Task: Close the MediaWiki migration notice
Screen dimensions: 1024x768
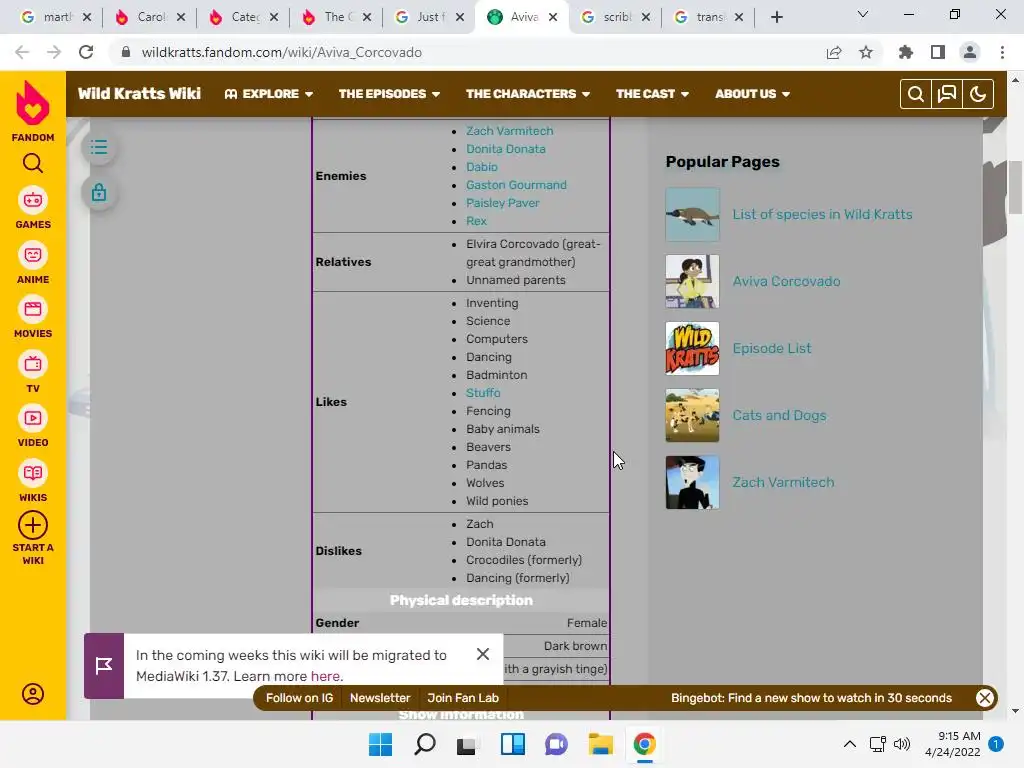Action: pyautogui.click(x=483, y=654)
